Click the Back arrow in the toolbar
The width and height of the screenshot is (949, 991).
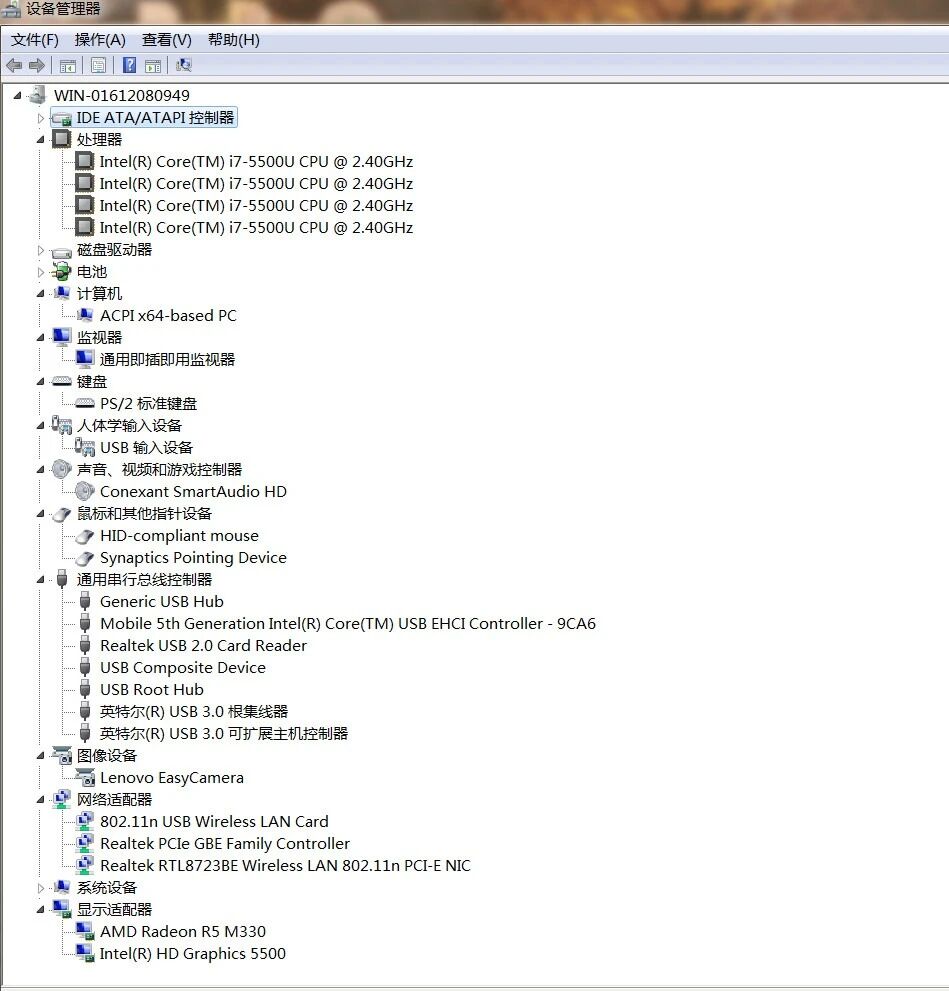click(14, 65)
